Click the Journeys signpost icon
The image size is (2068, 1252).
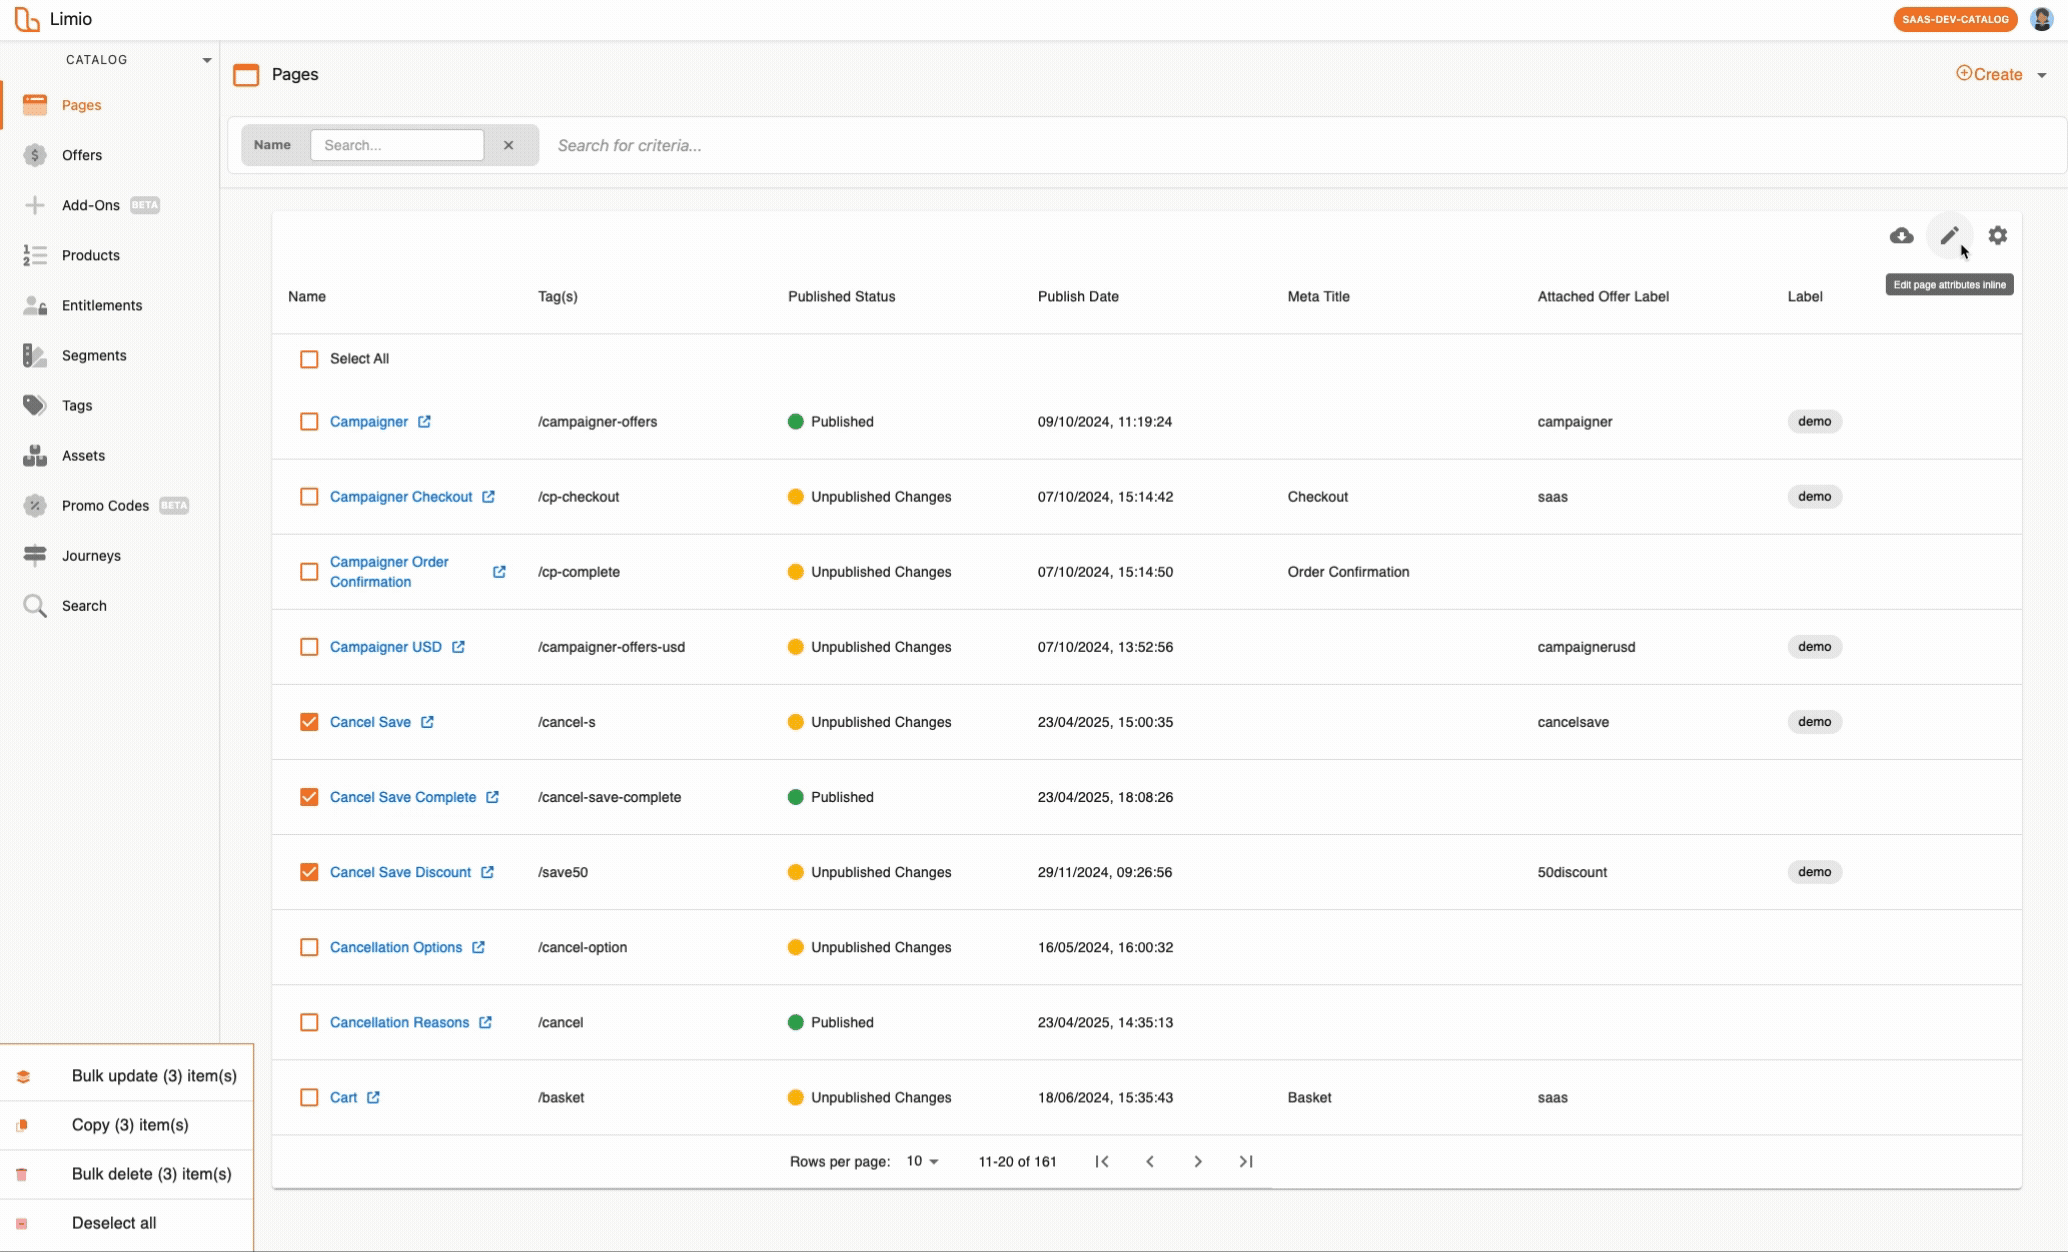[x=35, y=555]
